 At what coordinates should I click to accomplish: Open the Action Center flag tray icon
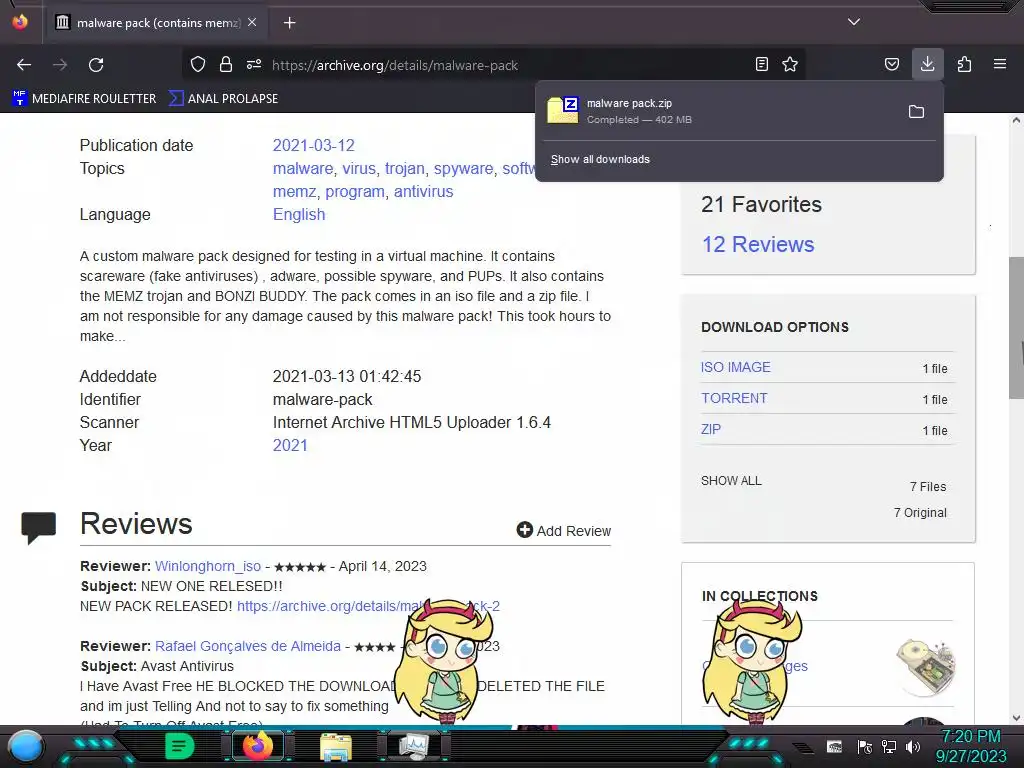(865, 746)
